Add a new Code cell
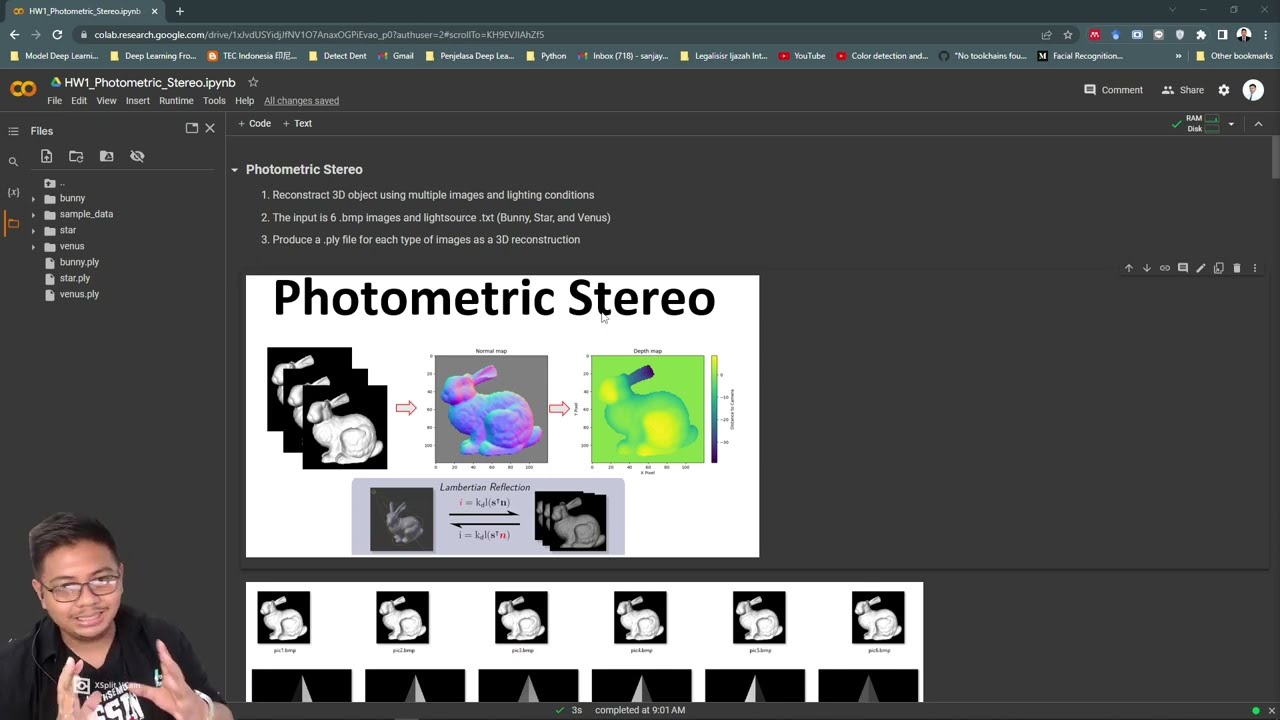1280x720 pixels. coord(254,124)
